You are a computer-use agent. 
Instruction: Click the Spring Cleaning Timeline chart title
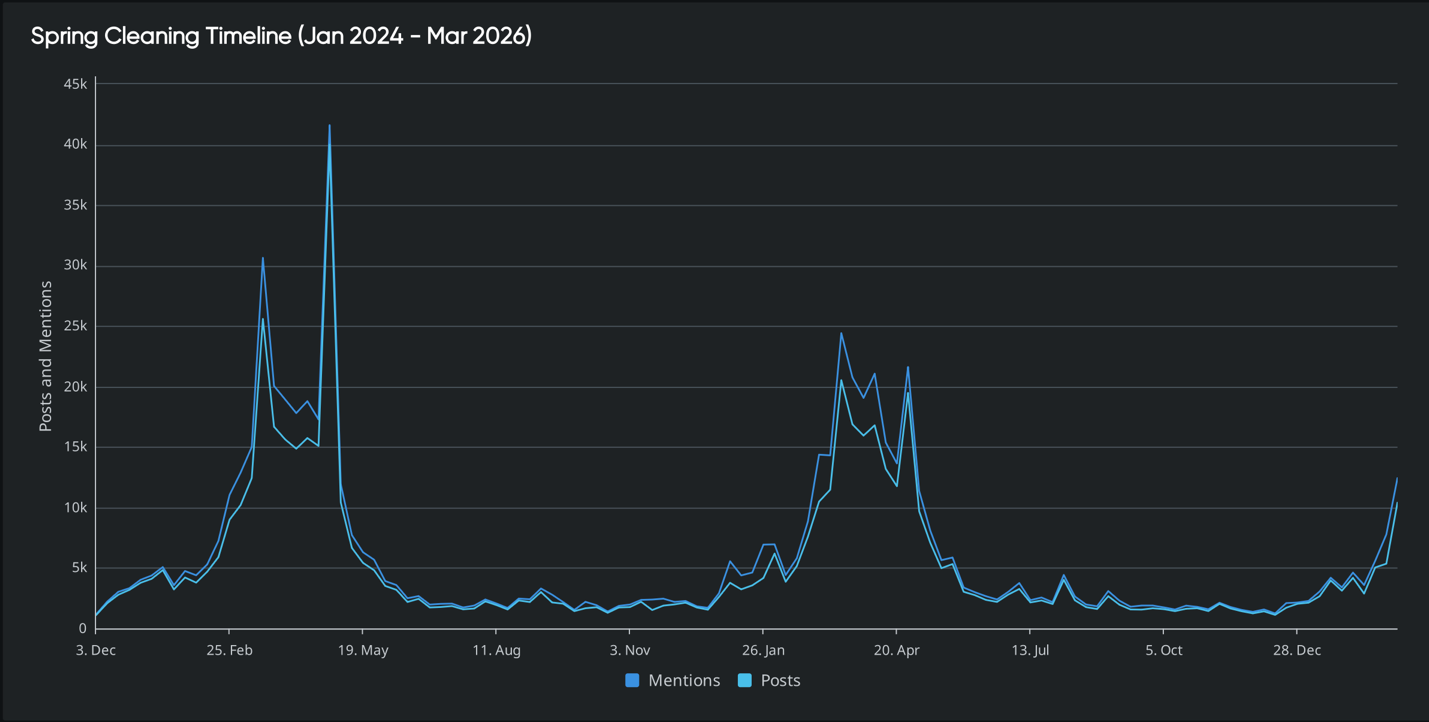tap(281, 37)
